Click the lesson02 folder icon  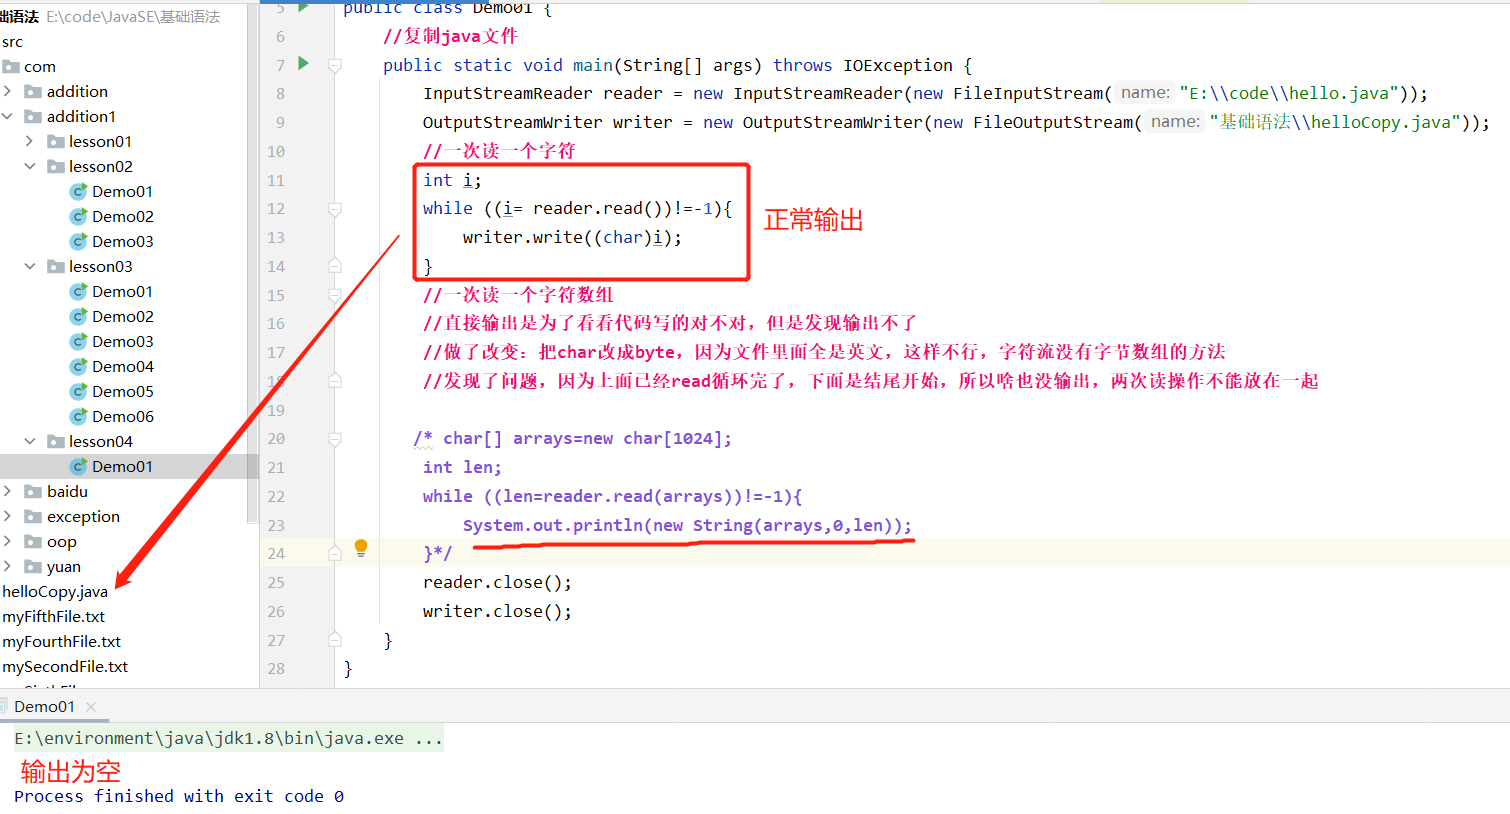pyautogui.click(x=56, y=166)
